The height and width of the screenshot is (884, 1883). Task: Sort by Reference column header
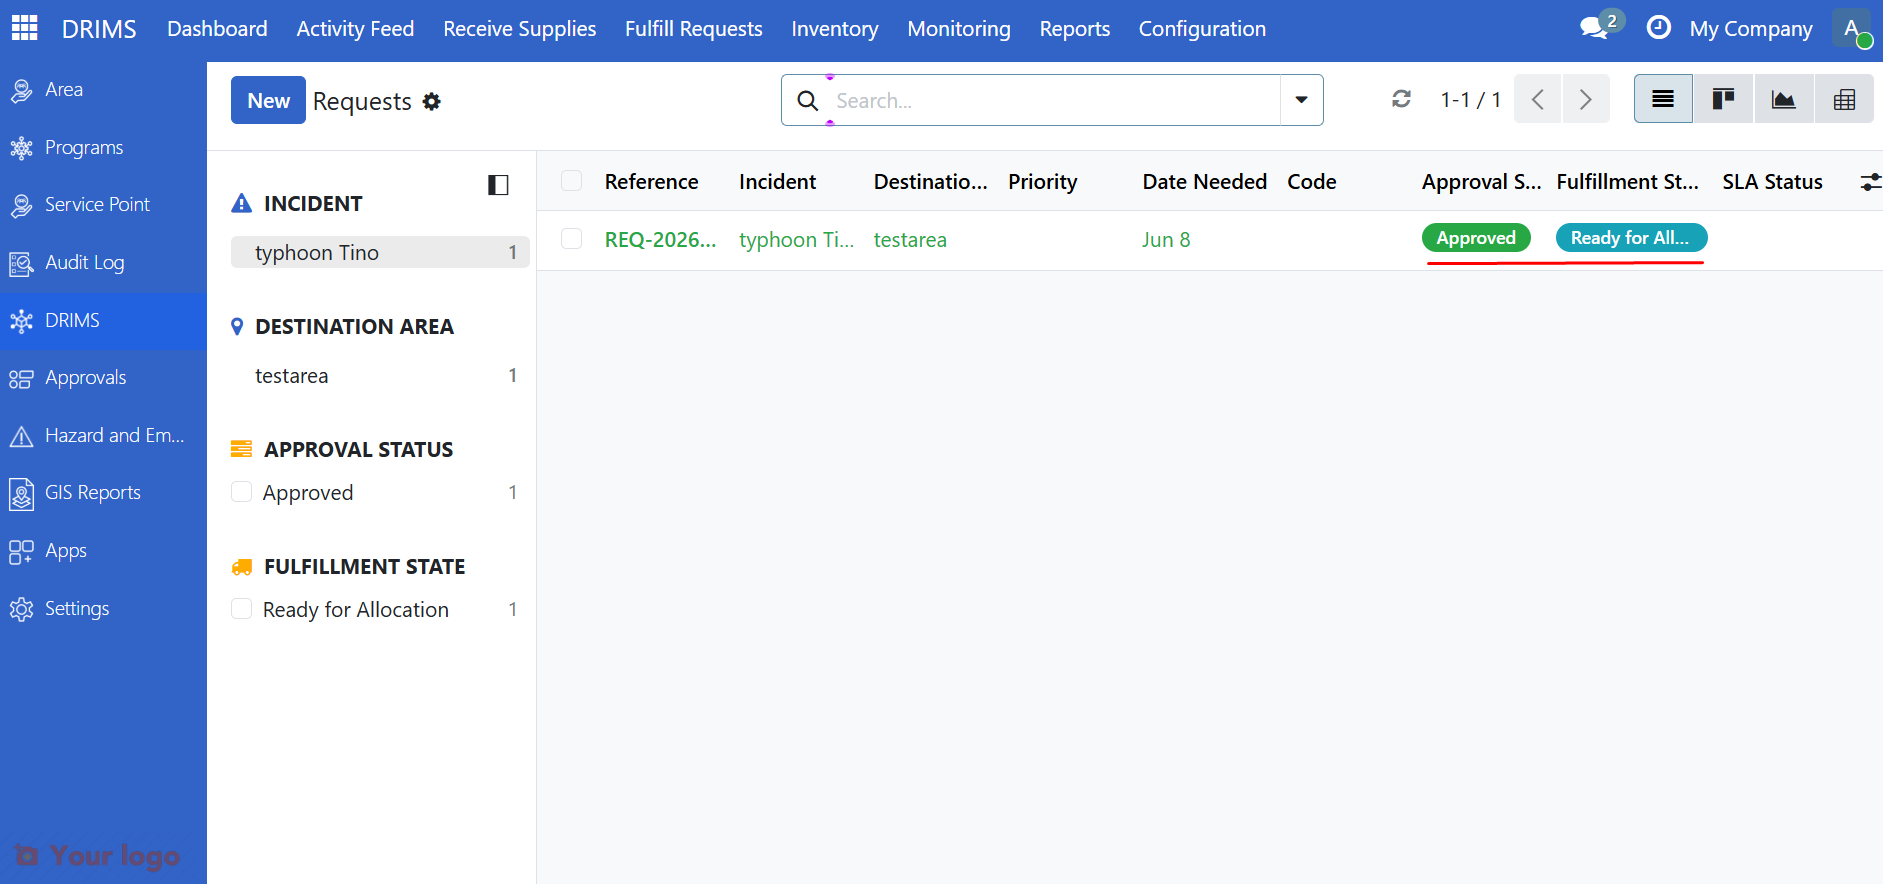coord(651,182)
